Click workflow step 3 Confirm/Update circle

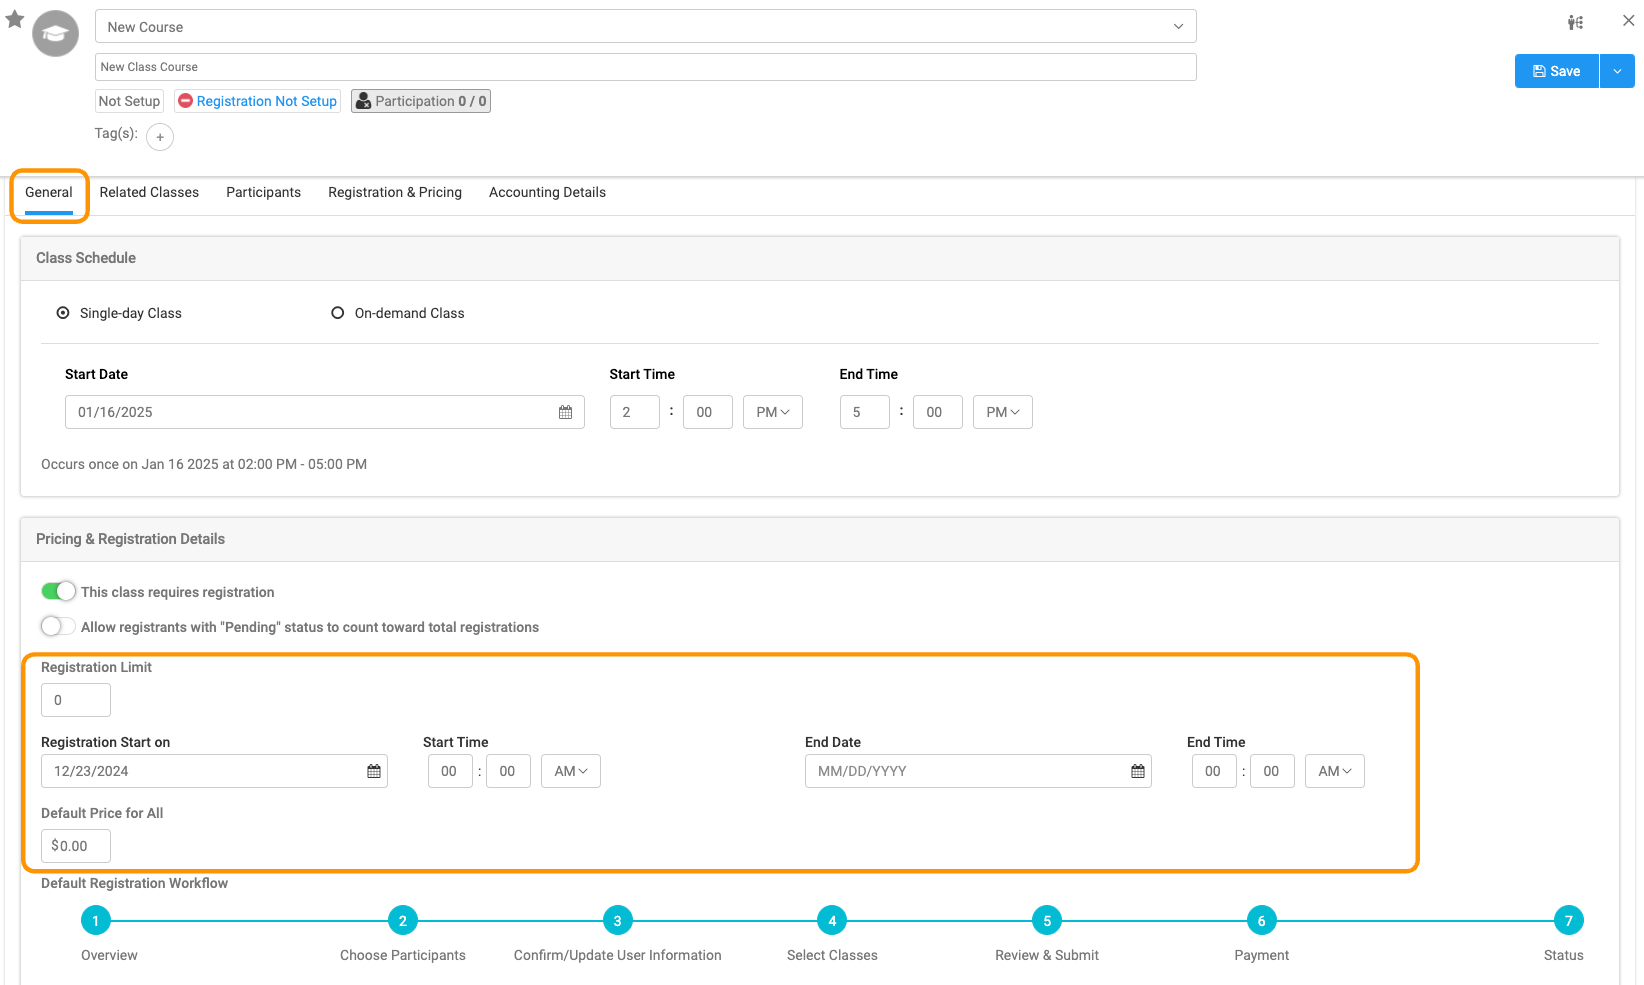coord(618,921)
